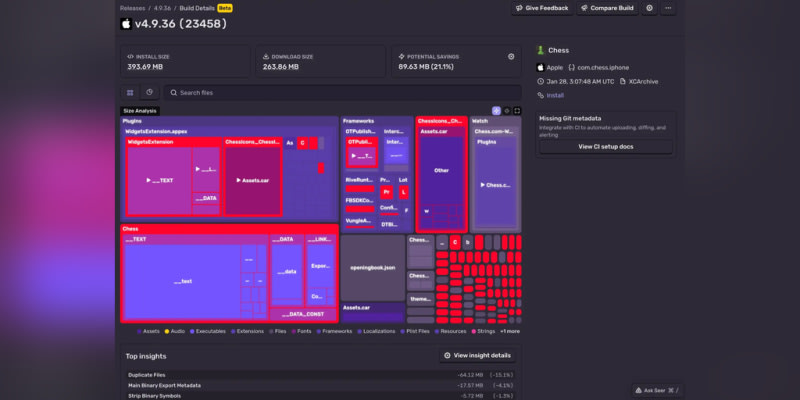Select the Chess executable treemap header

tap(230, 229)
